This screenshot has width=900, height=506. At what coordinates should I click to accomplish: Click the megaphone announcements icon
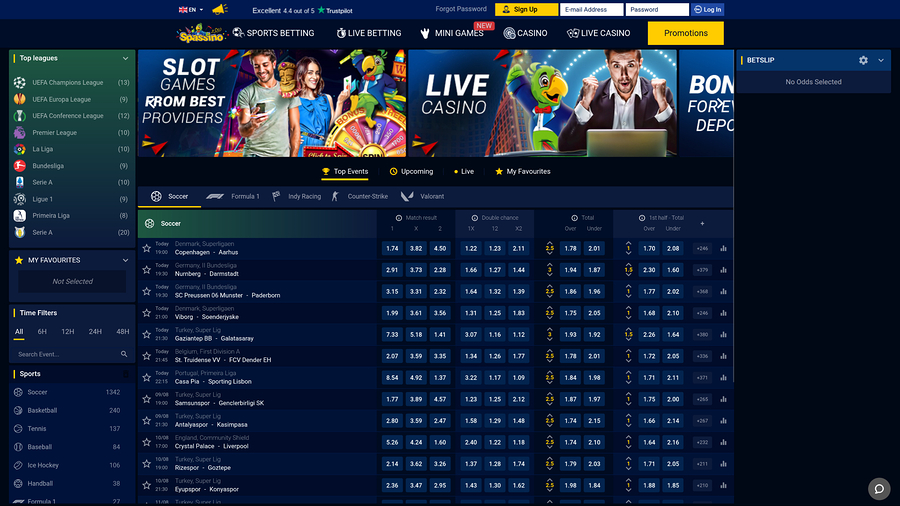coord(220,9)
